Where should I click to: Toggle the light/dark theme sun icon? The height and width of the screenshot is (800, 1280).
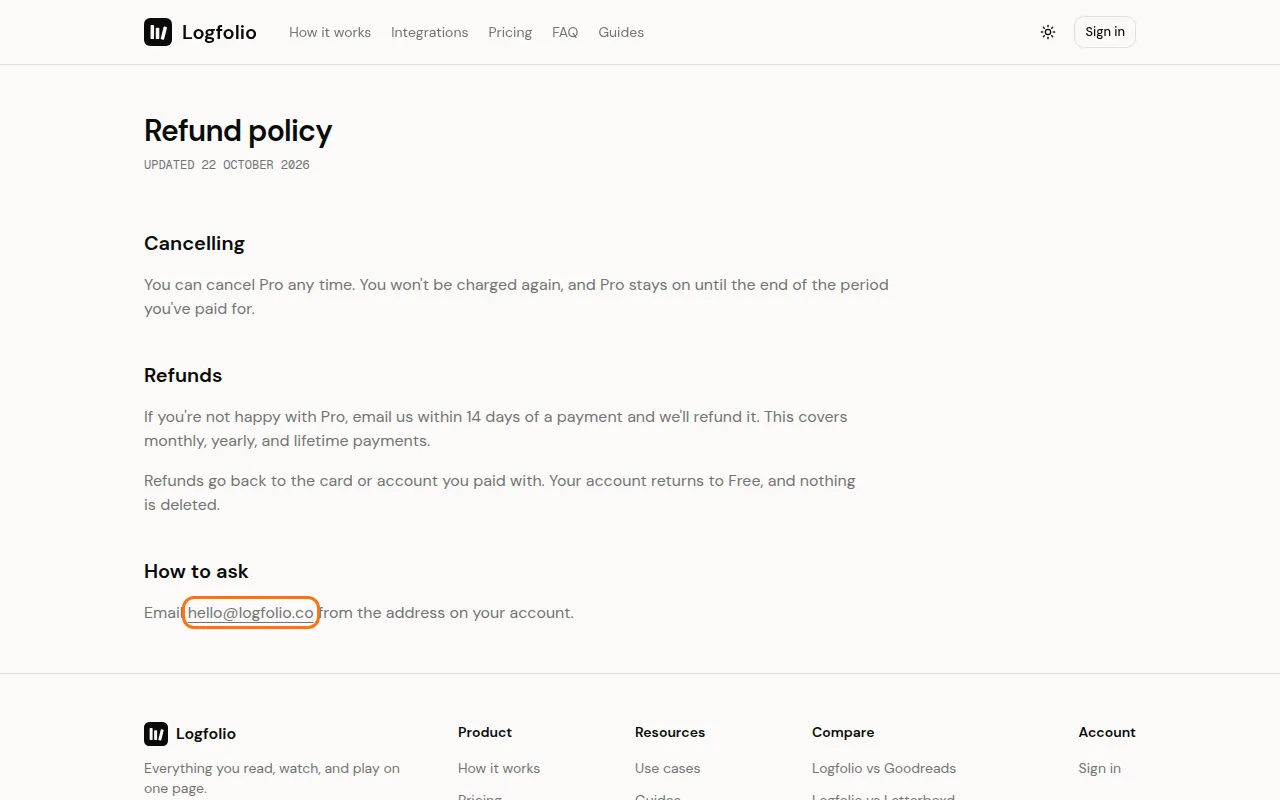click(x=1048, y=32)
